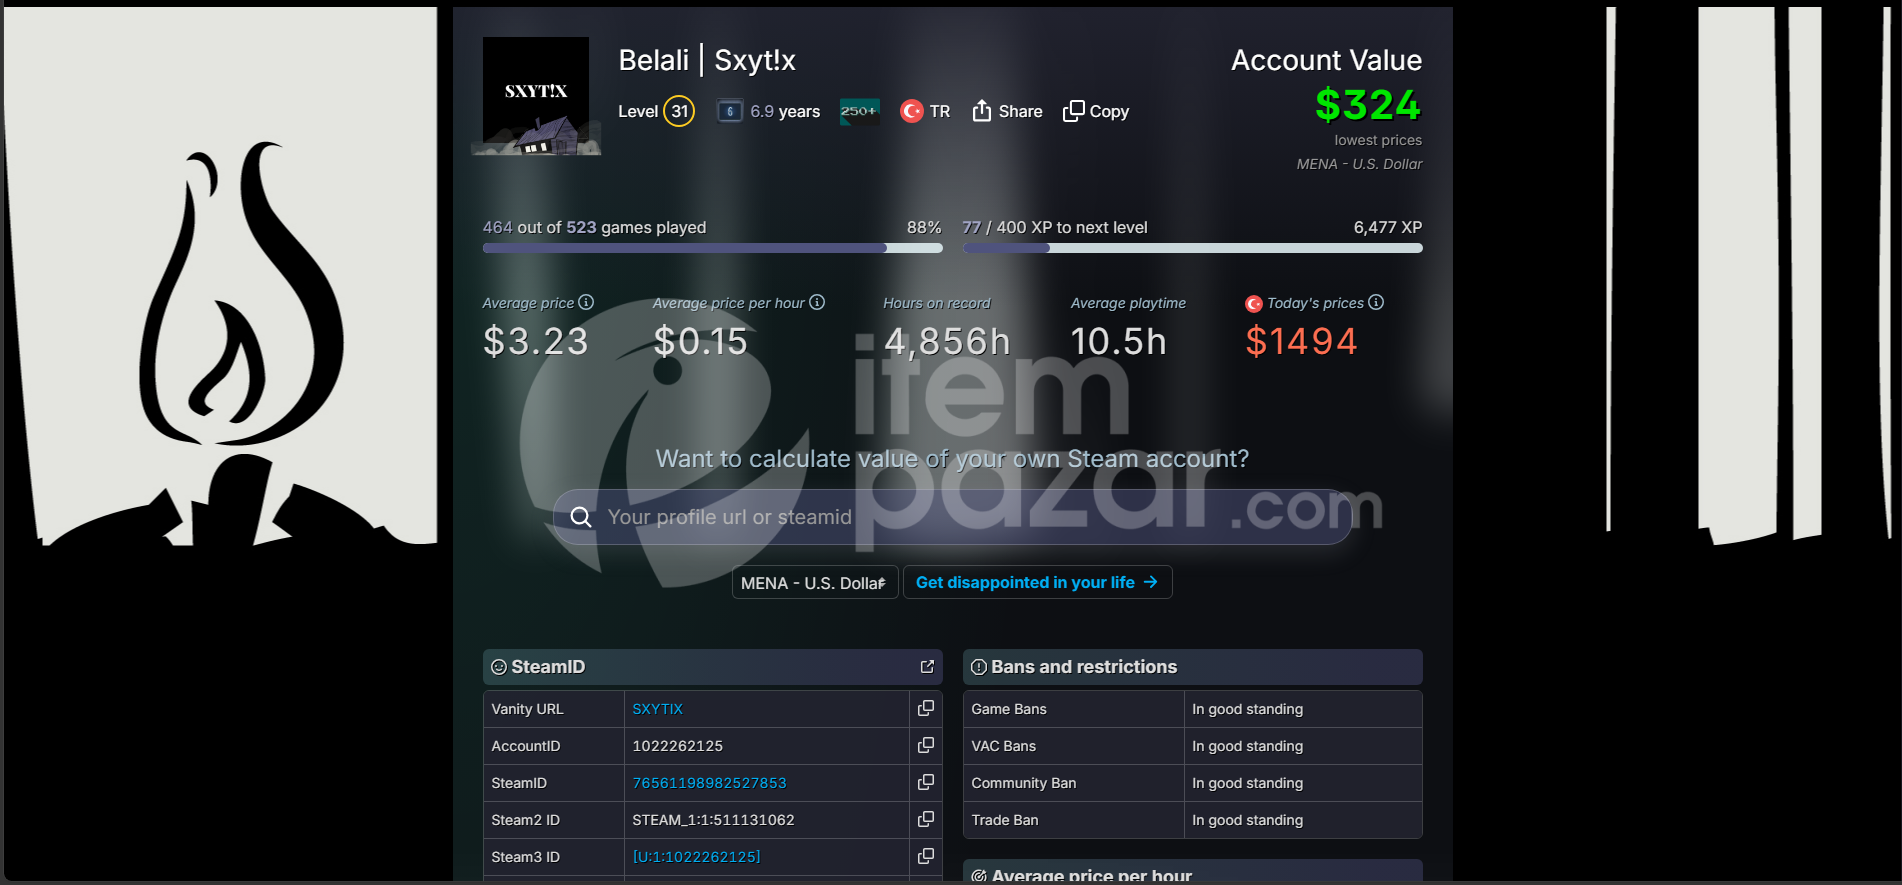Open the SXYT!X profile avatar
Image resolution: width=1902 pixels, height=885 pixels.
(536, 96)
